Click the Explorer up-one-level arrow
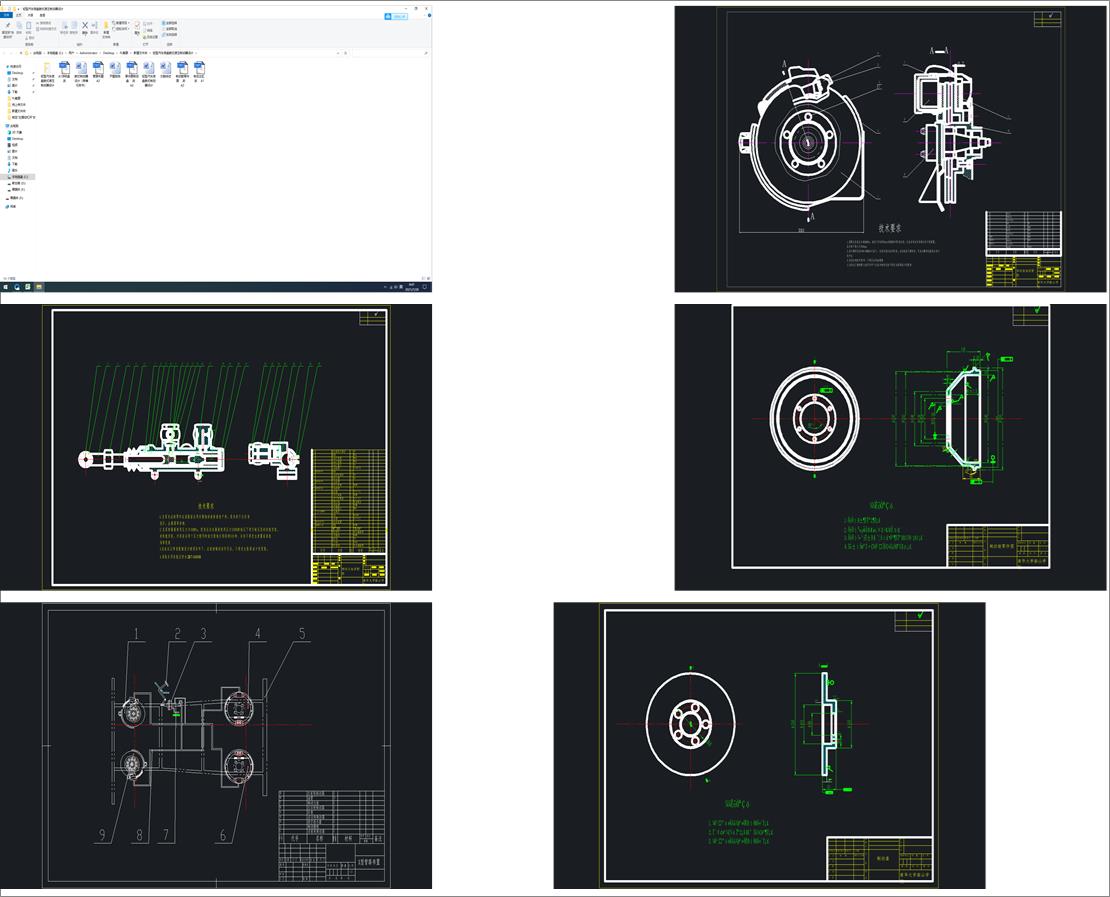1110x897 pixels. pyautogui.click(x=21, y=53)
